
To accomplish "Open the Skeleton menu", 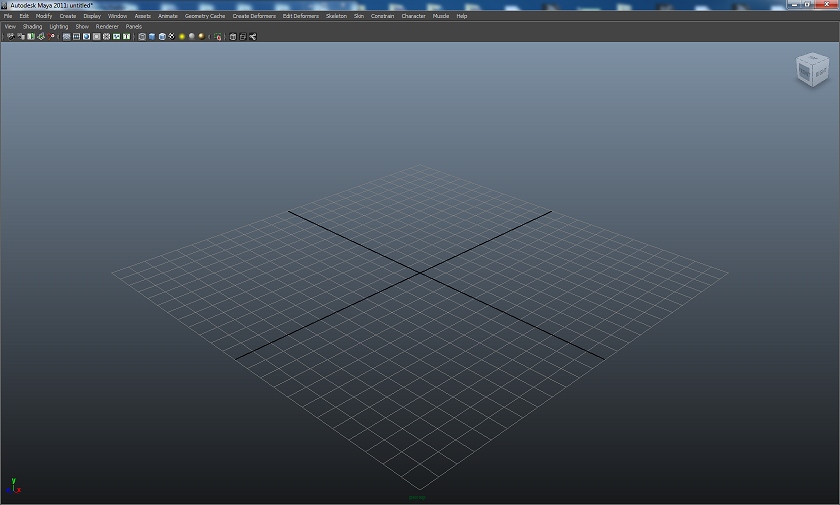I will pos(336,16).
